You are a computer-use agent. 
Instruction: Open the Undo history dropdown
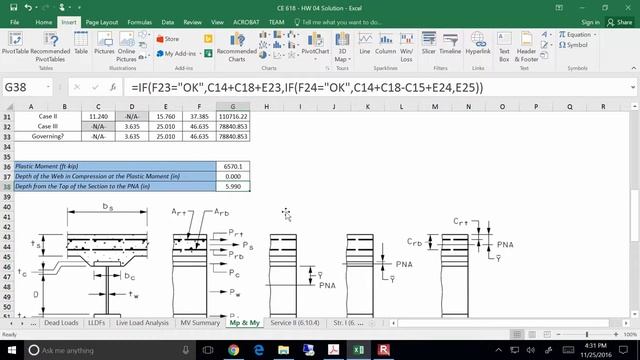[x=36, y=7]
